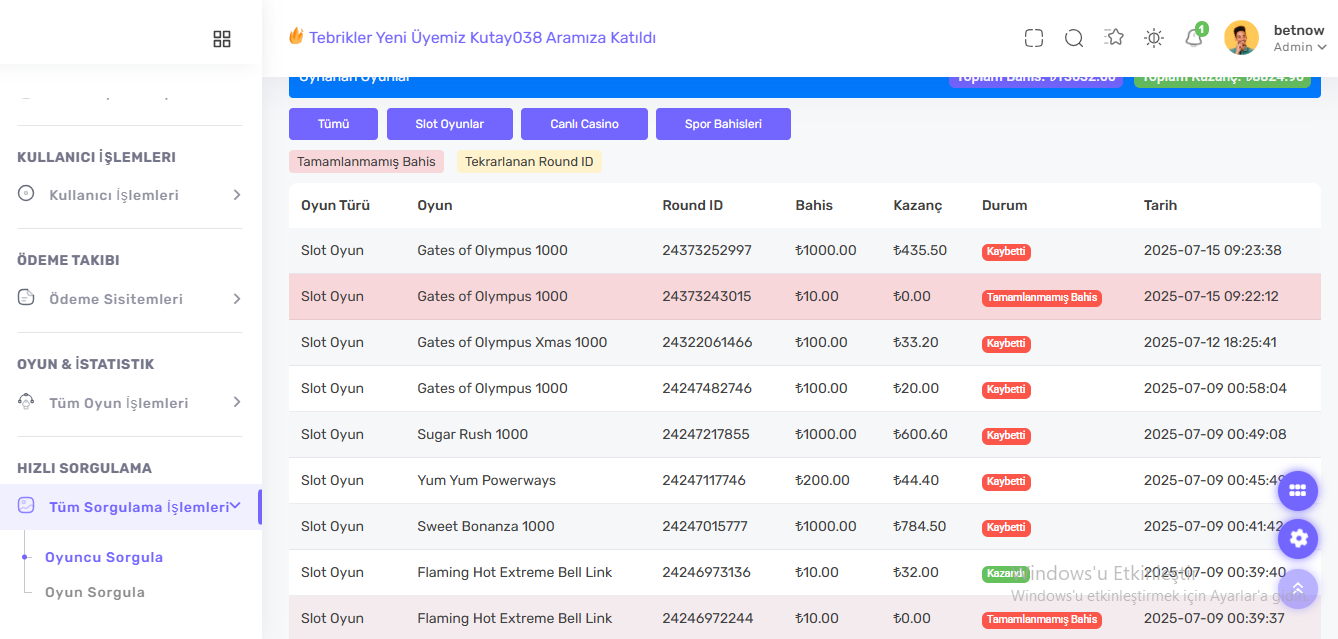Toggle light/dark theme sun icon
The image size is (1338, 639).
(x=1154, y=38)
